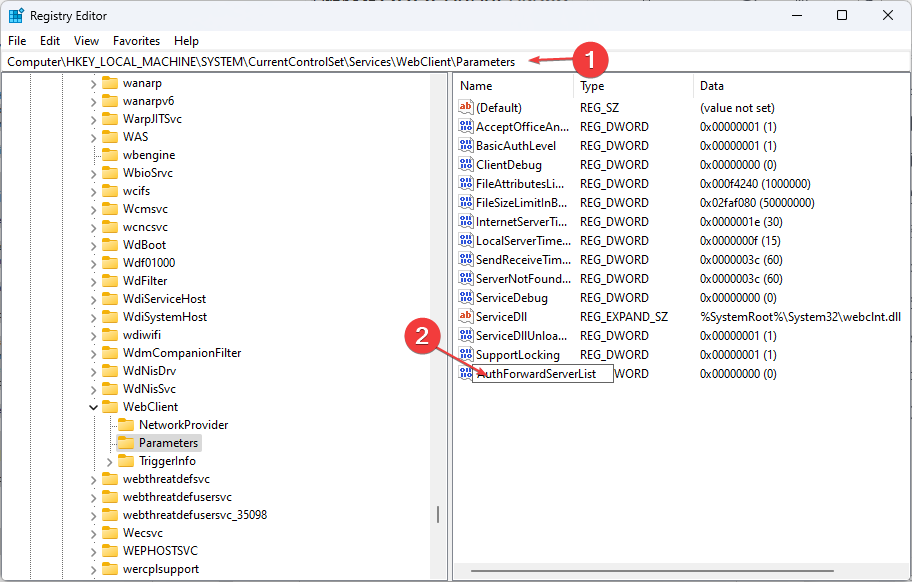This screenshot has height=582, width=912.
Task: Click the tree pane vertical scrollbar thumb
Action: pyautogui.click(x=437, y=514)
